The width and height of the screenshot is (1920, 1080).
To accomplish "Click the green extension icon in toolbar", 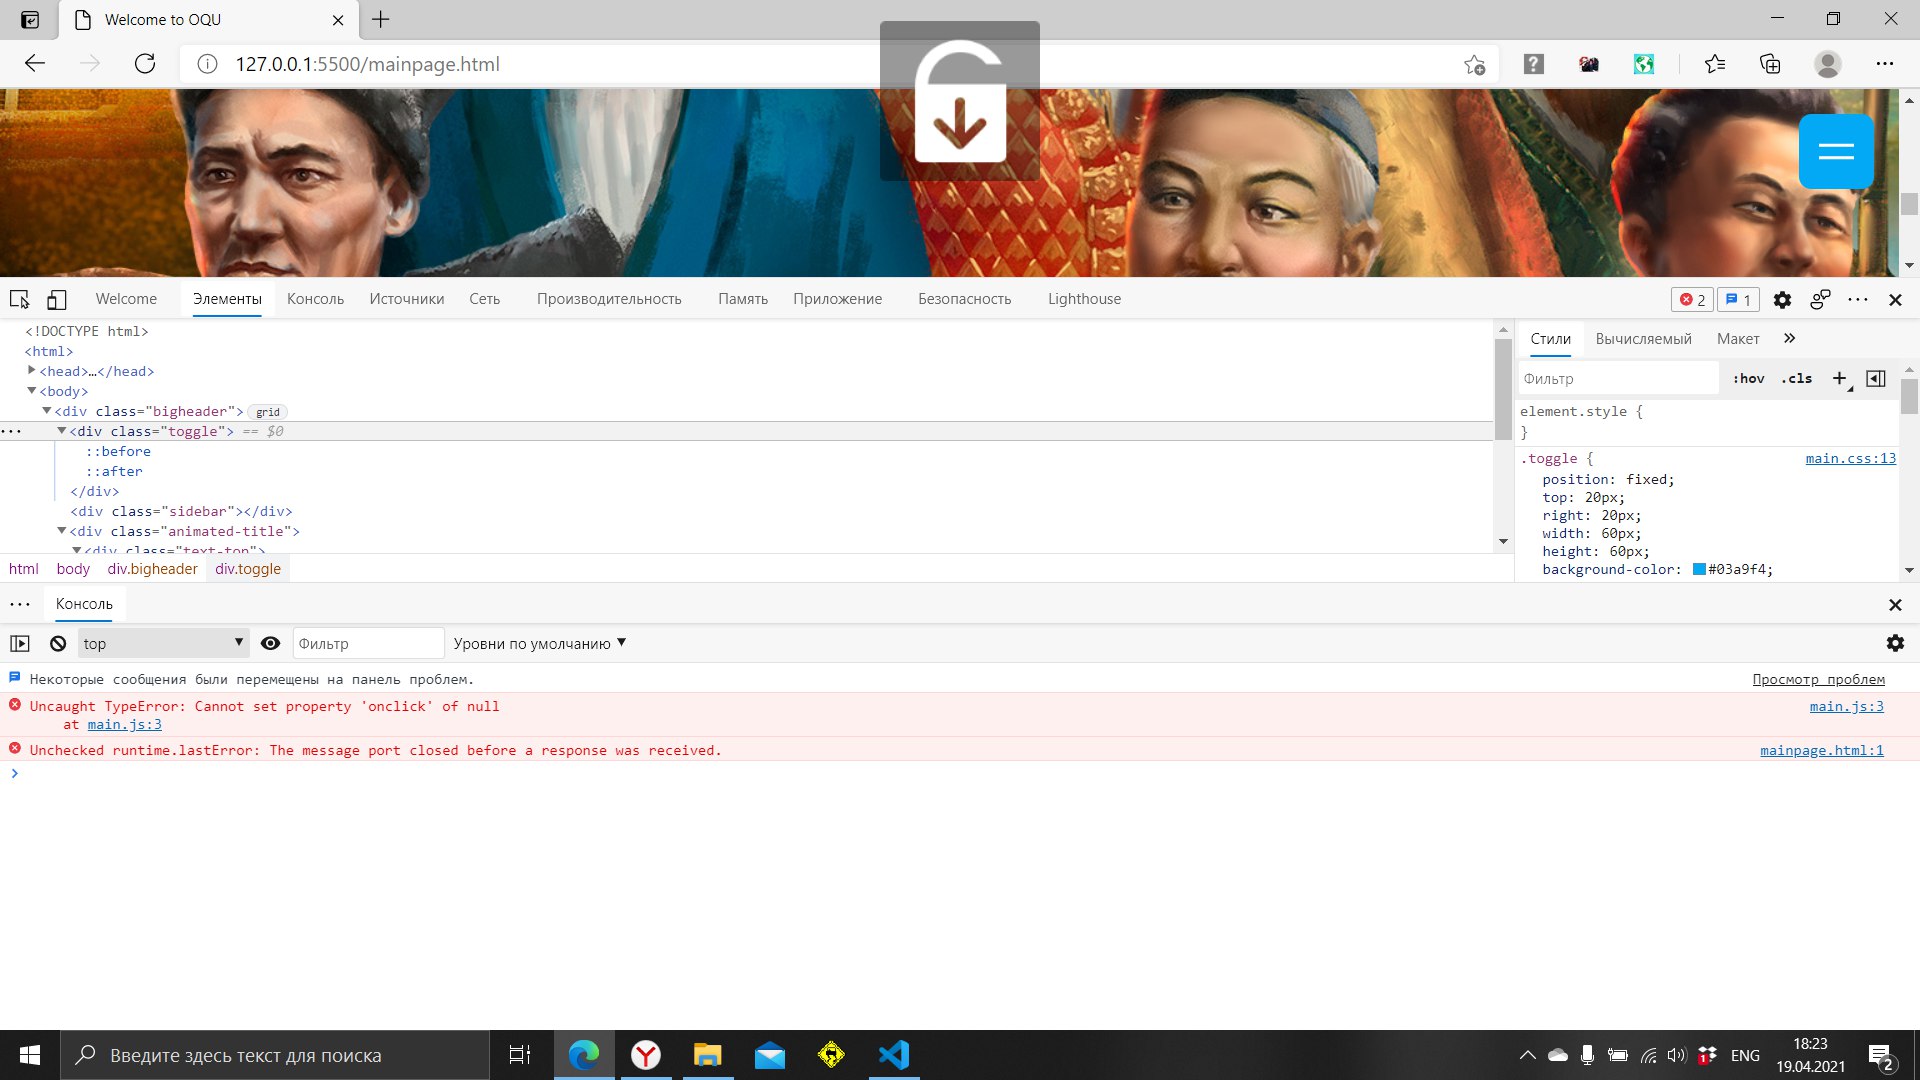I will (x=1644, y=64).
